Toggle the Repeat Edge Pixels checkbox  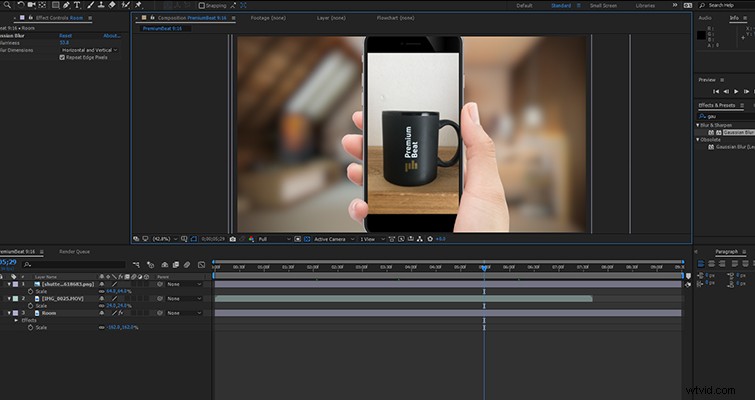(62, 57)
